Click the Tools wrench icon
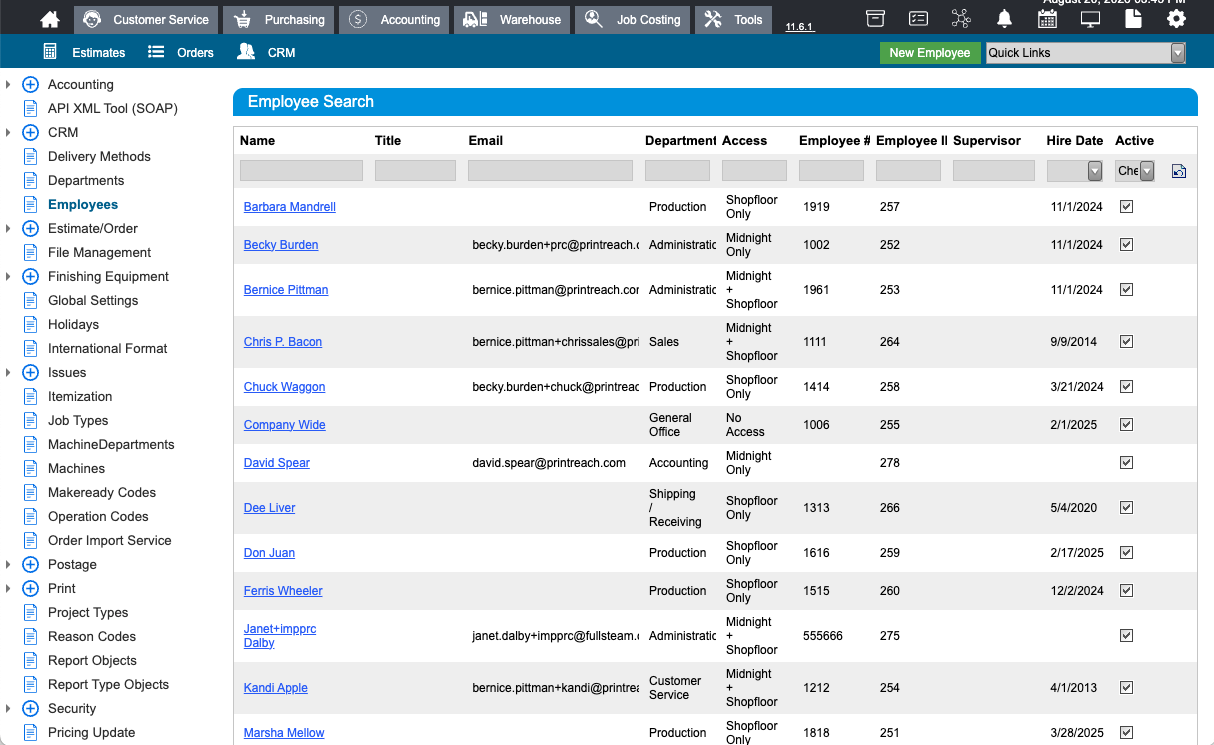The height and width of the screenshot is (745, 1214). (x=713, y=19)
